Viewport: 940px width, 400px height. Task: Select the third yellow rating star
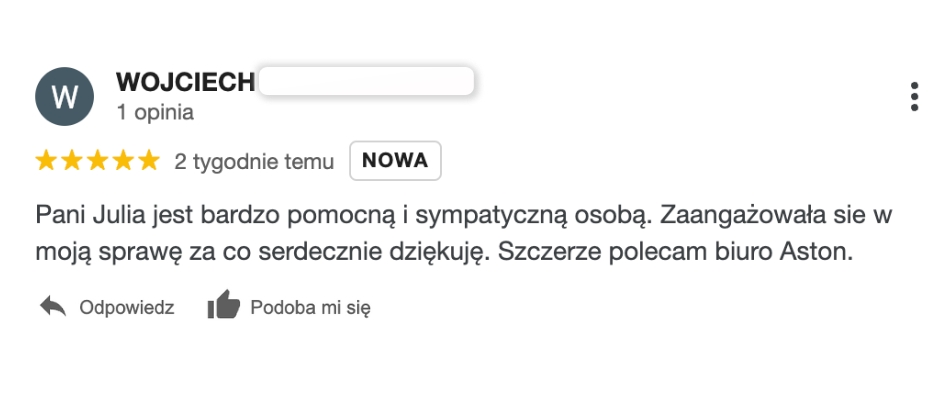[97, 161]
